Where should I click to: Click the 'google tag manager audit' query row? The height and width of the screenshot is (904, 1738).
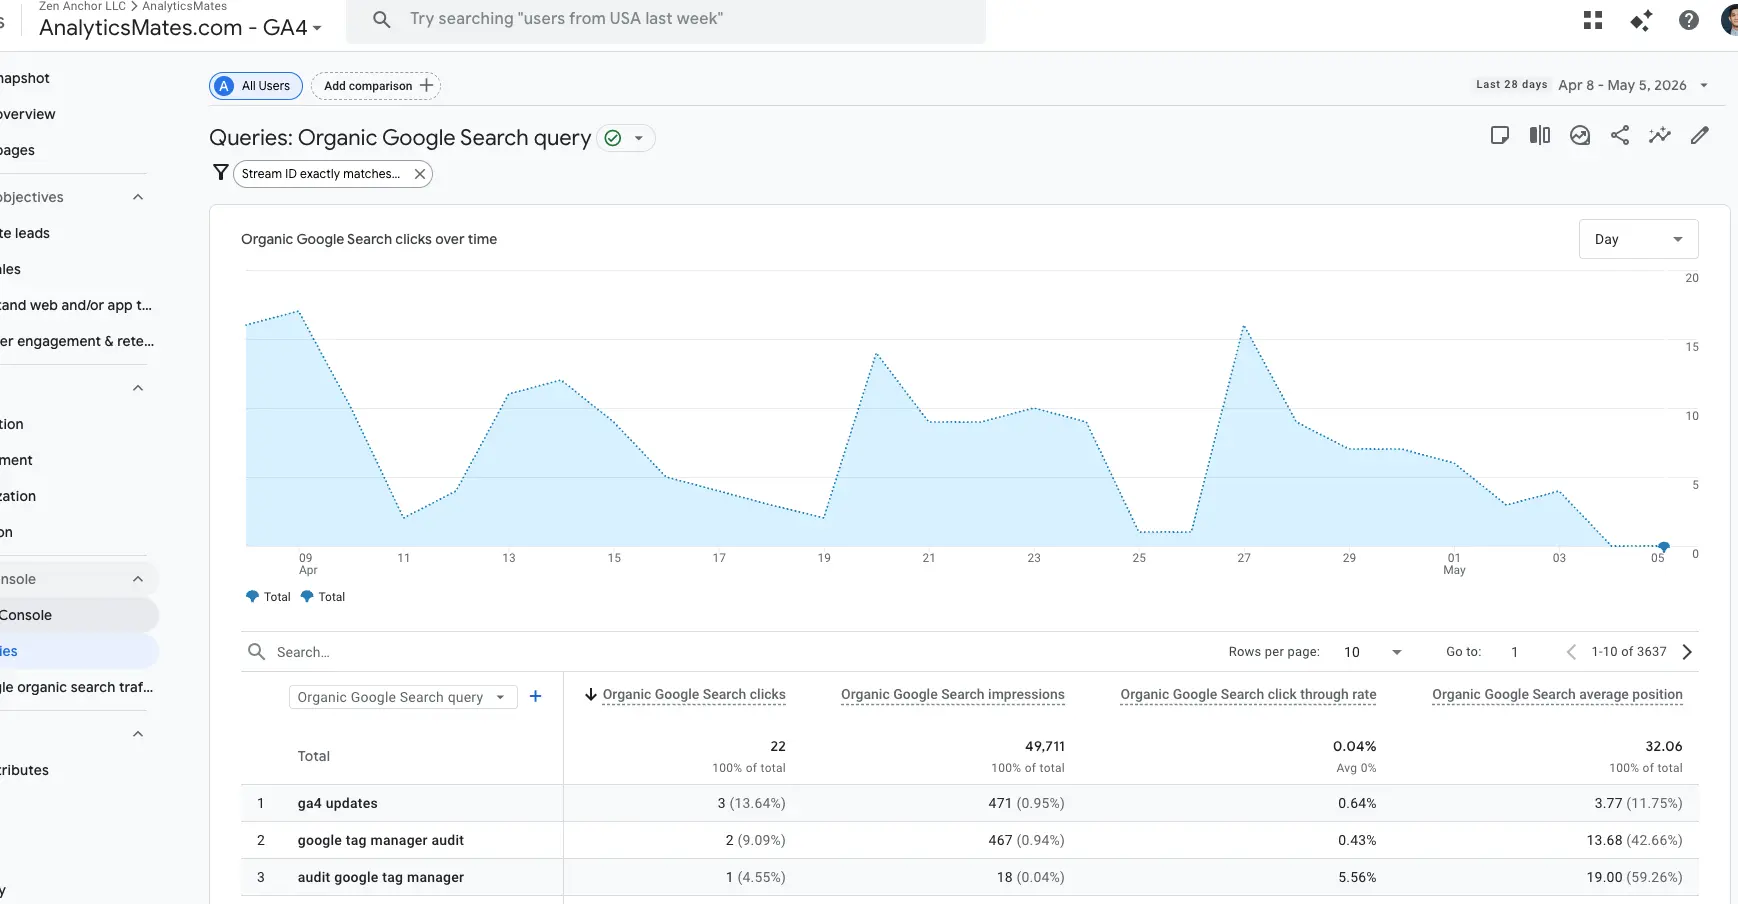tap(969, 840)
